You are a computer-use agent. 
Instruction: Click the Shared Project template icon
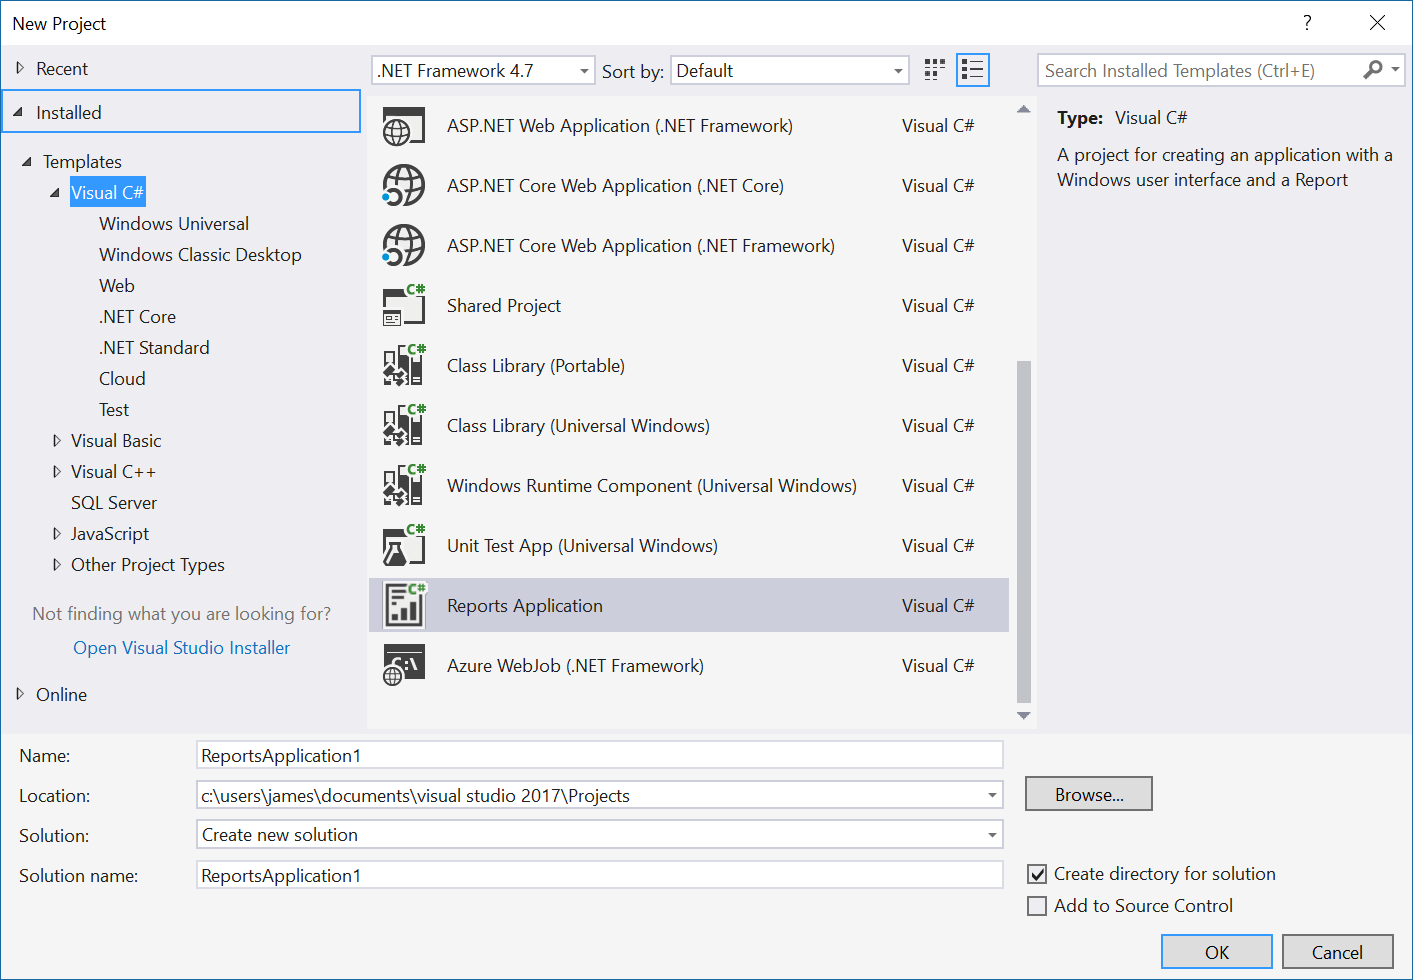404,306
